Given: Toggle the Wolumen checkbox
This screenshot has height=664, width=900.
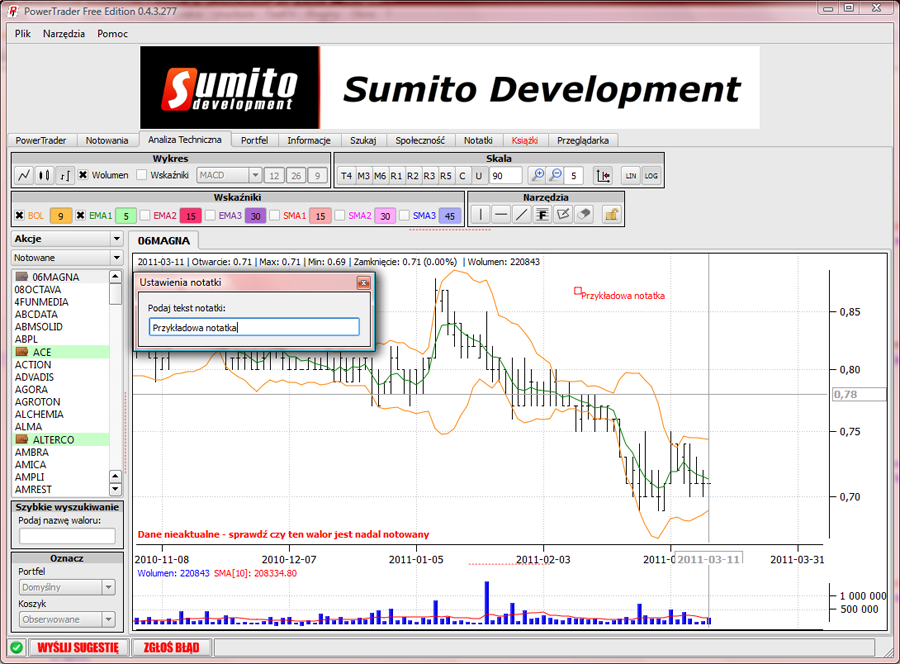Looking at the screenshot, I should [83, 175].
